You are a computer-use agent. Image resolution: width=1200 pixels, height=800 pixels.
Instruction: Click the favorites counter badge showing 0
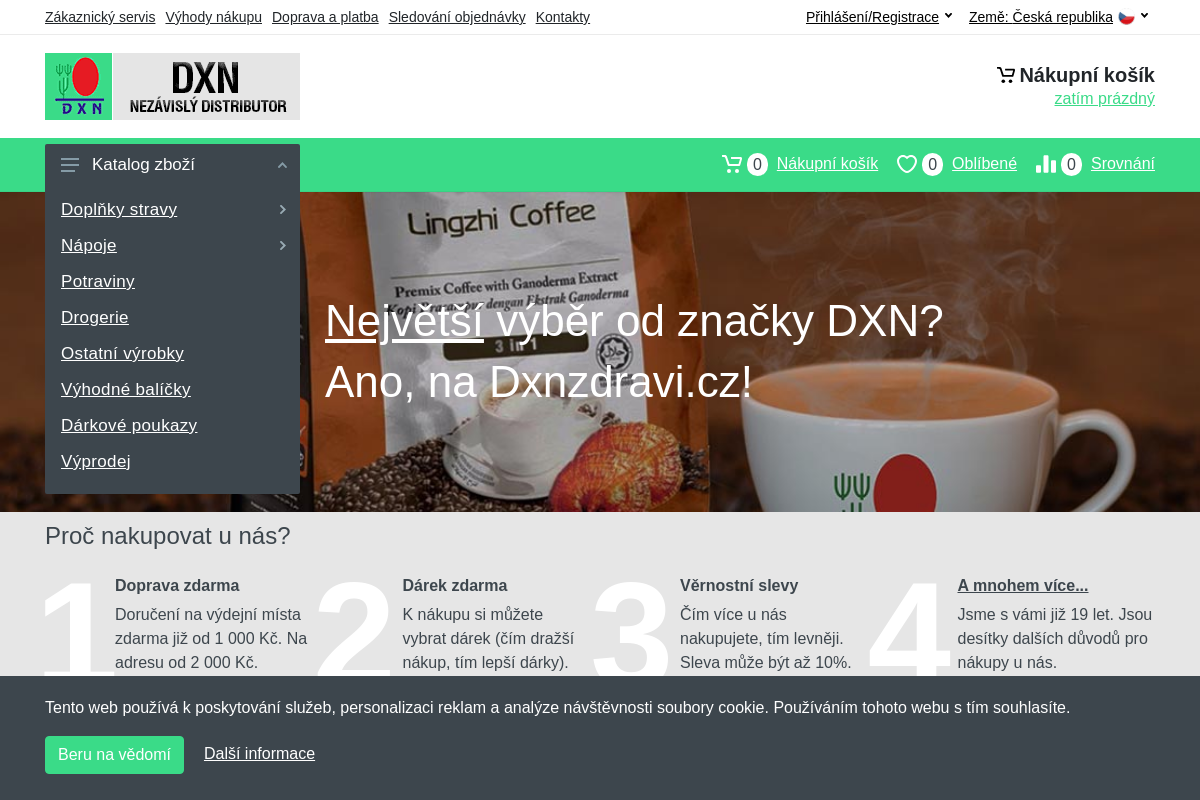pyautogui.click(x=932, y=164)
